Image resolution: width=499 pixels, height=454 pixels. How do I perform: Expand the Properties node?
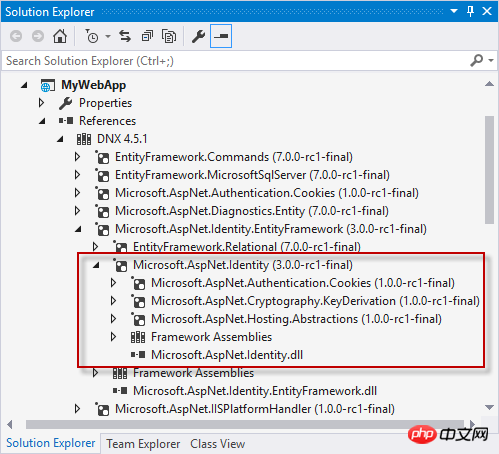tap(41, 103)
